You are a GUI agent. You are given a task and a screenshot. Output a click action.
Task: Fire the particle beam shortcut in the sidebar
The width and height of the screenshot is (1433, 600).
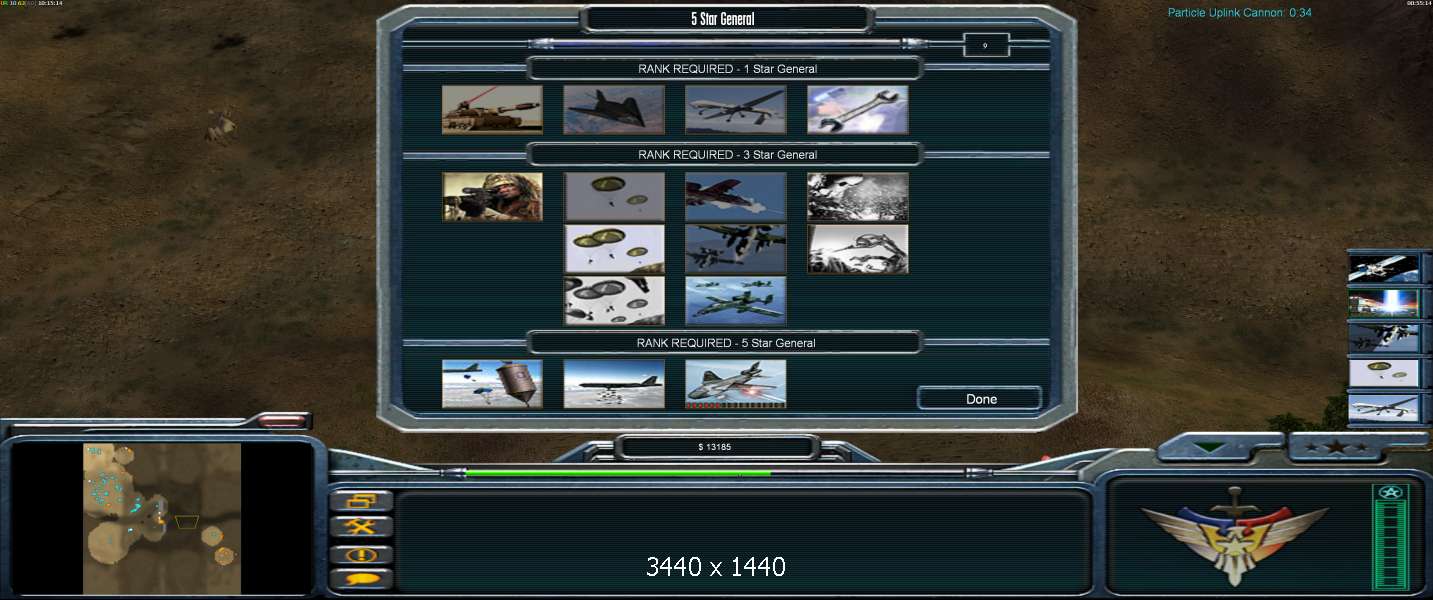click(1384, 303)
